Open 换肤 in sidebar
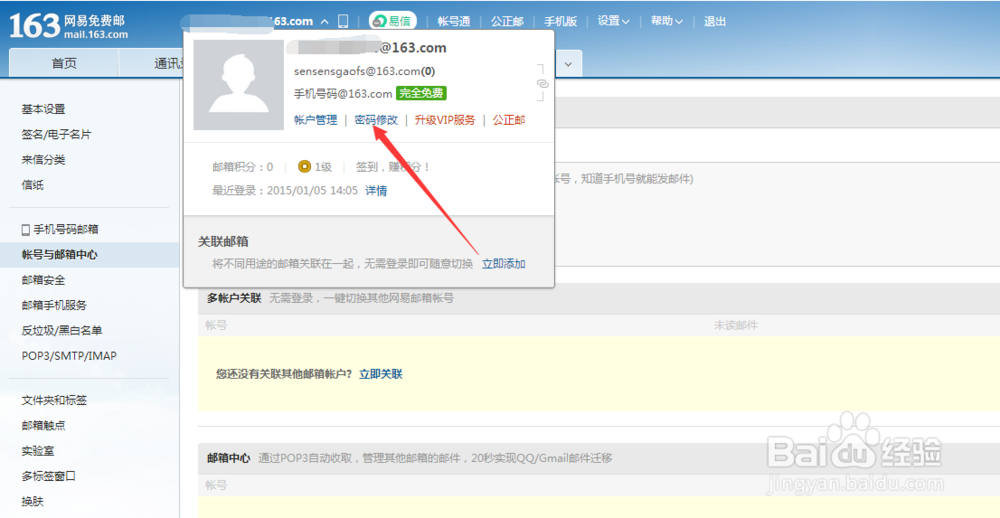 (x=33, y=501)
